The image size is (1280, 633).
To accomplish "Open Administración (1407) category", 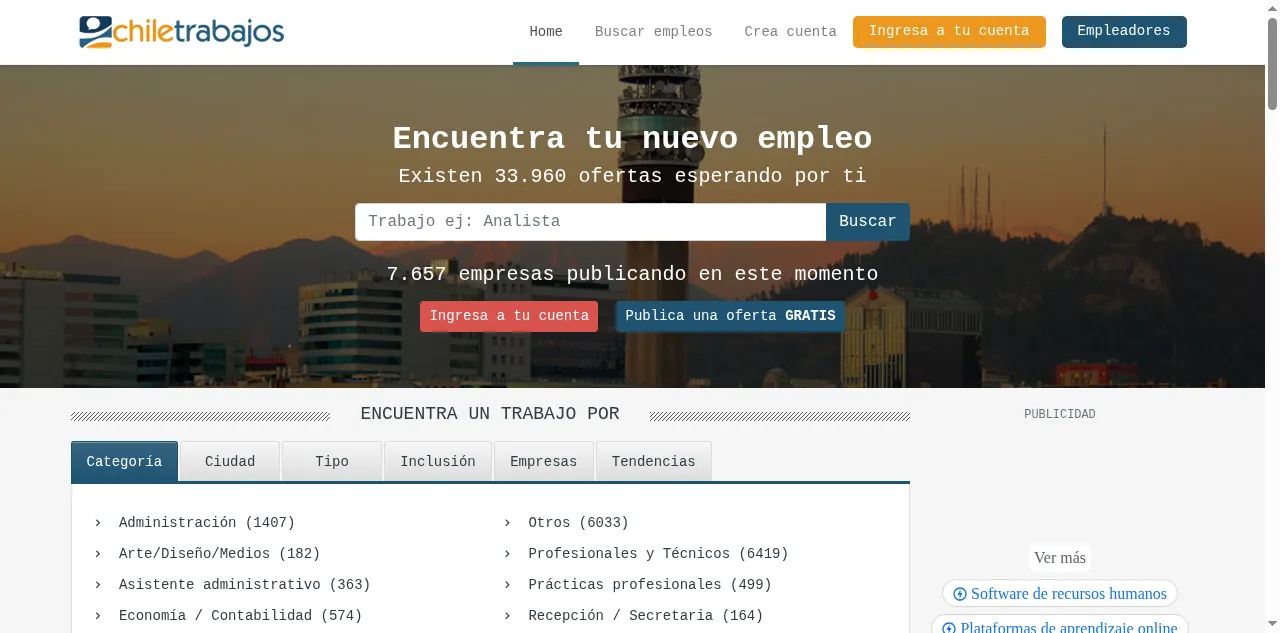I will 207,523.
